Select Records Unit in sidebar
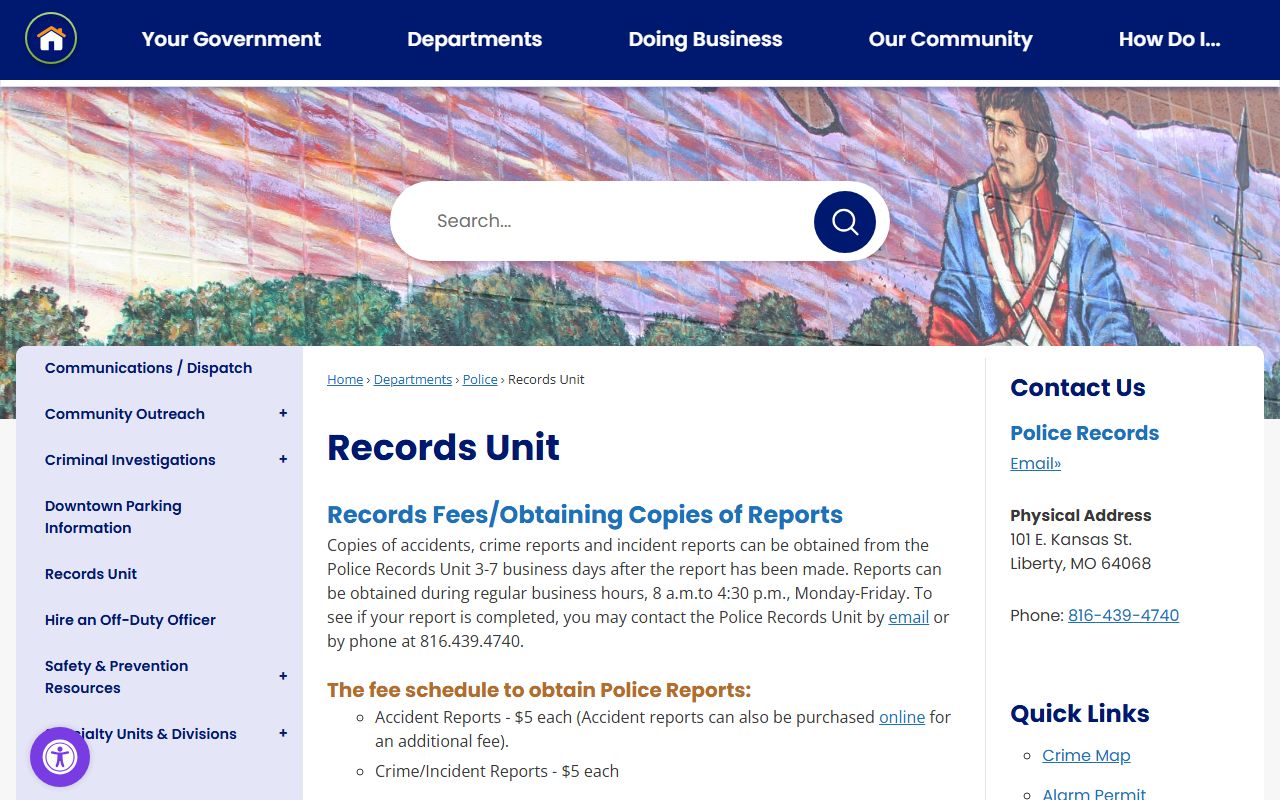 91,574
